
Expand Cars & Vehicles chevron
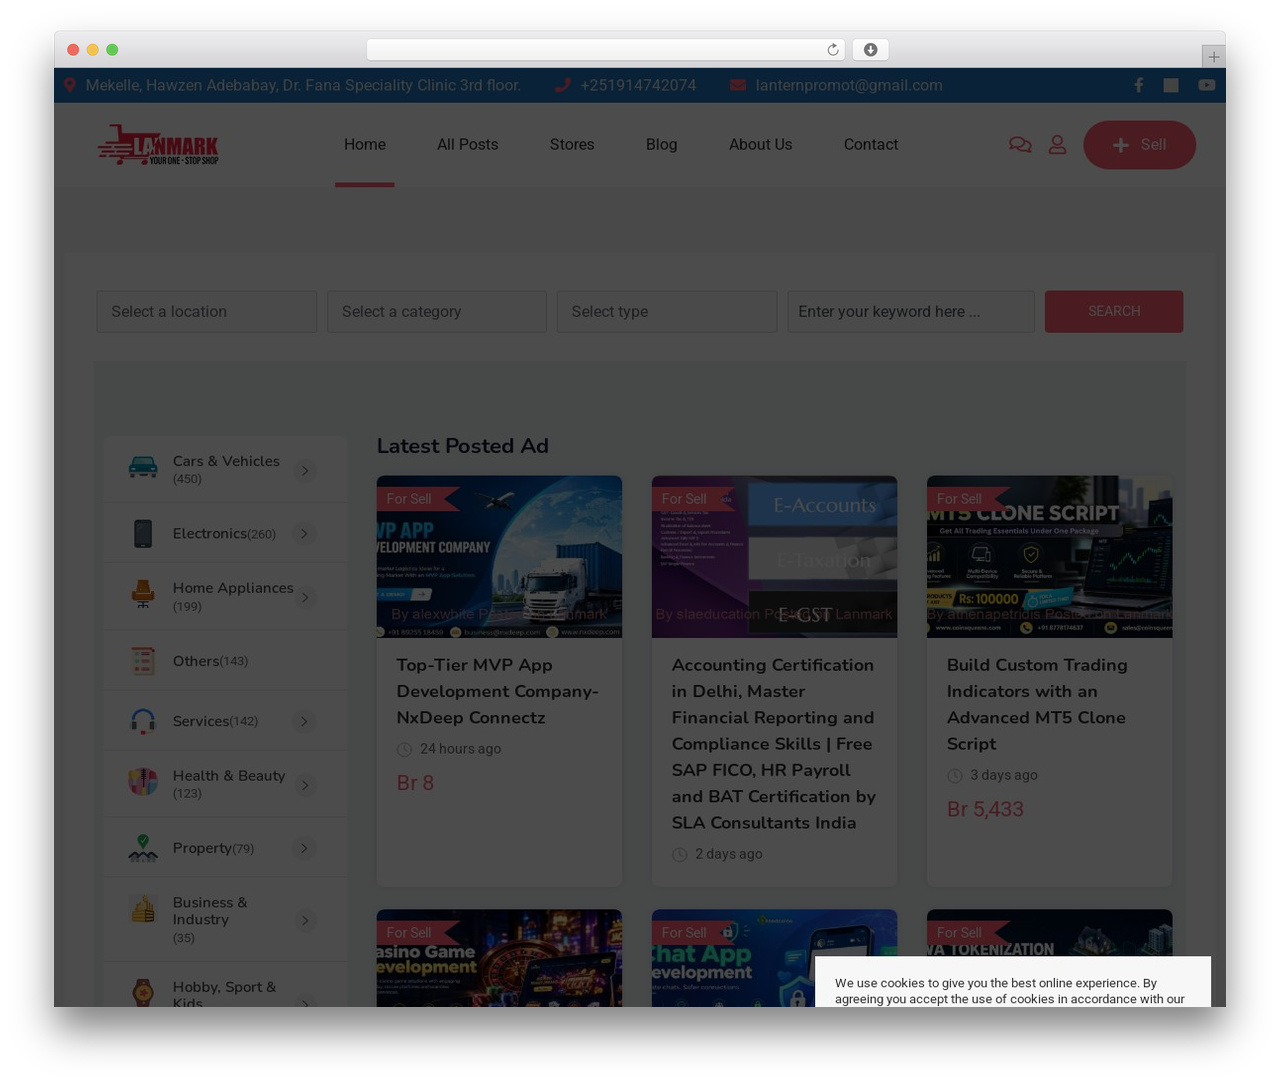click(x=305, y=470)
